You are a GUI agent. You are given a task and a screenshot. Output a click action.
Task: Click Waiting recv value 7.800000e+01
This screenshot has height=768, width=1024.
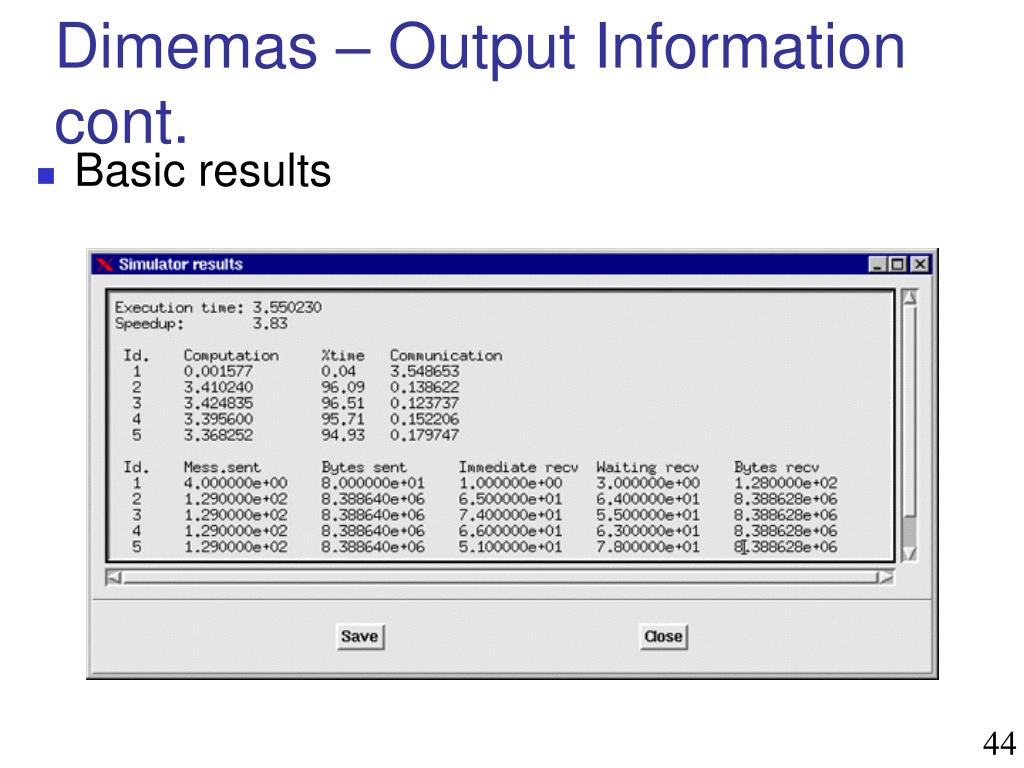pos(648,547)
